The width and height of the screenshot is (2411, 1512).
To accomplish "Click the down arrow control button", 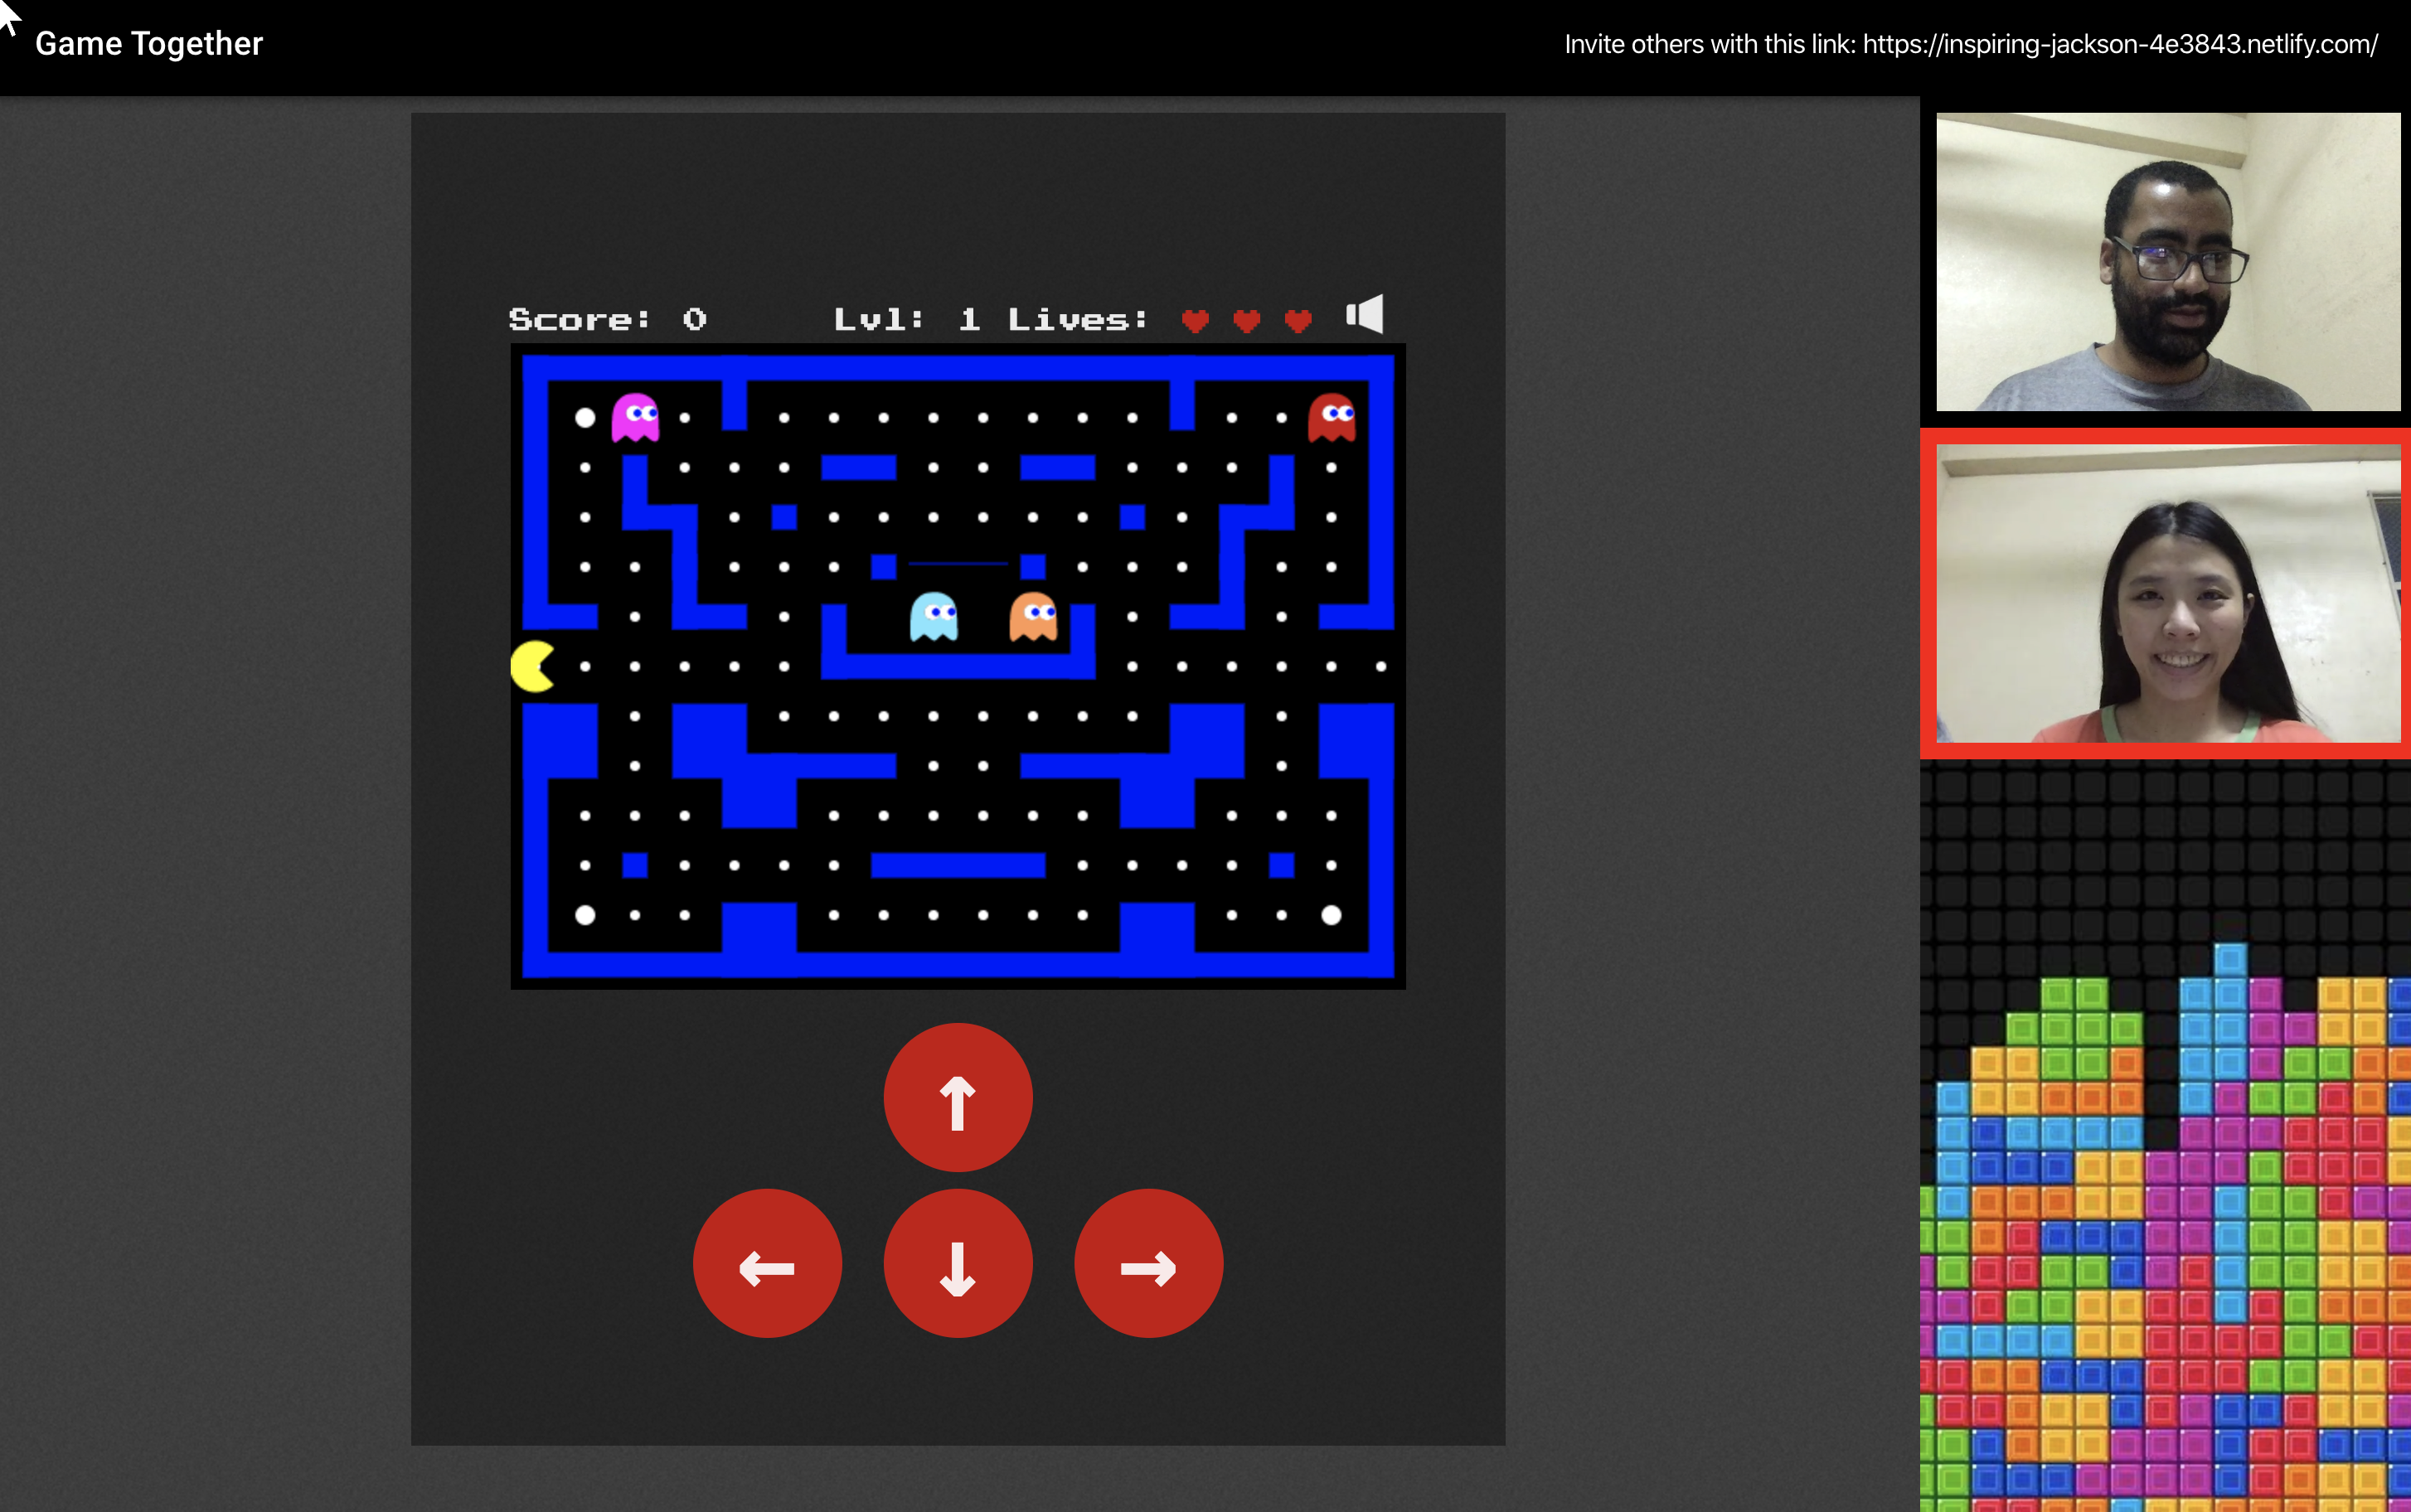I will [x=957, y=1263].
